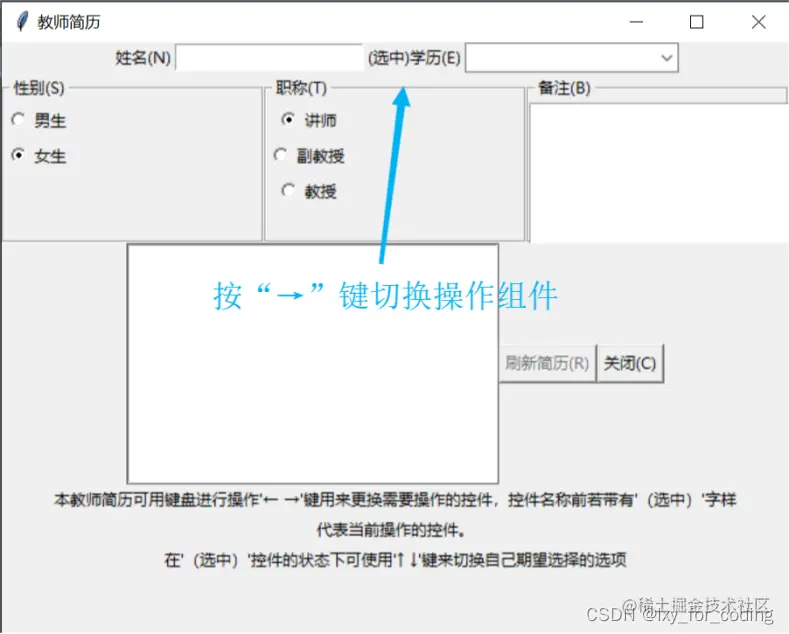Click the feather app icon in title bar
This screenshot has height=634, width=789.
[x=22, y=22]
